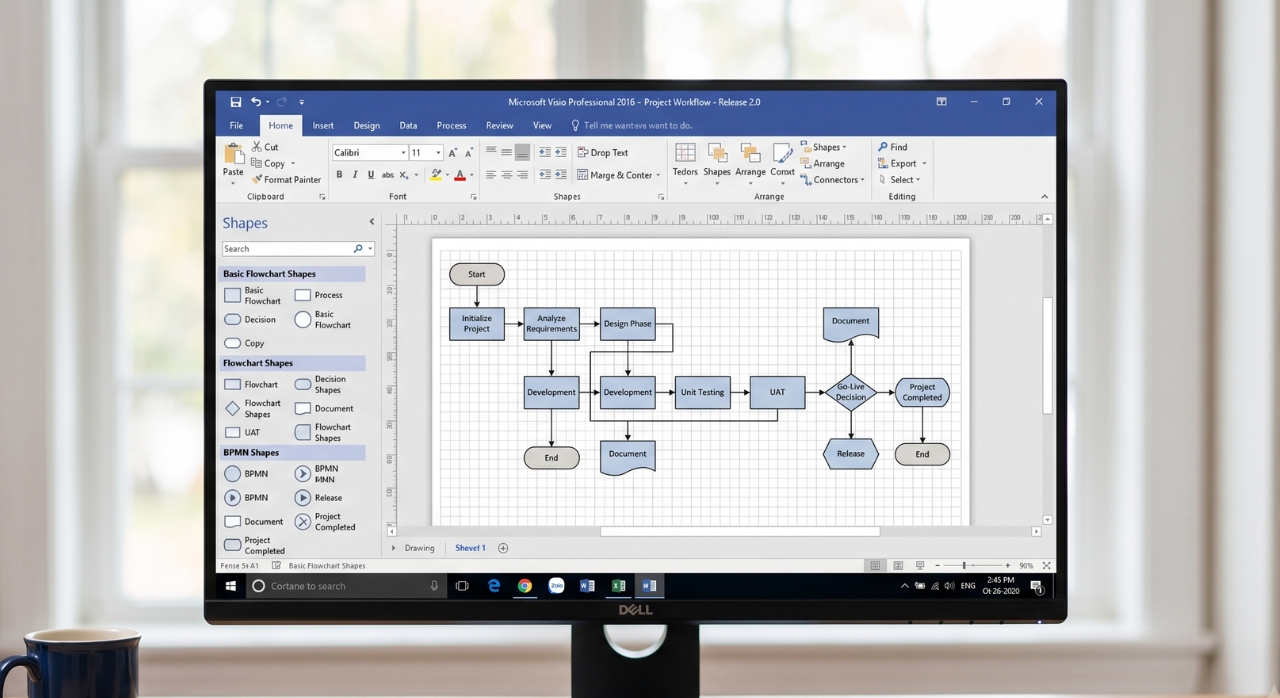
Task: Click fit page to window icon
Action: (x=1046, y=566)
